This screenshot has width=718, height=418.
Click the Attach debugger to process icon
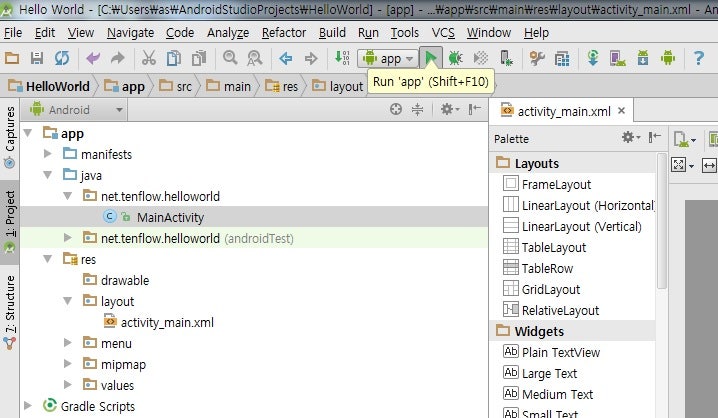click(x=506, y=58)
